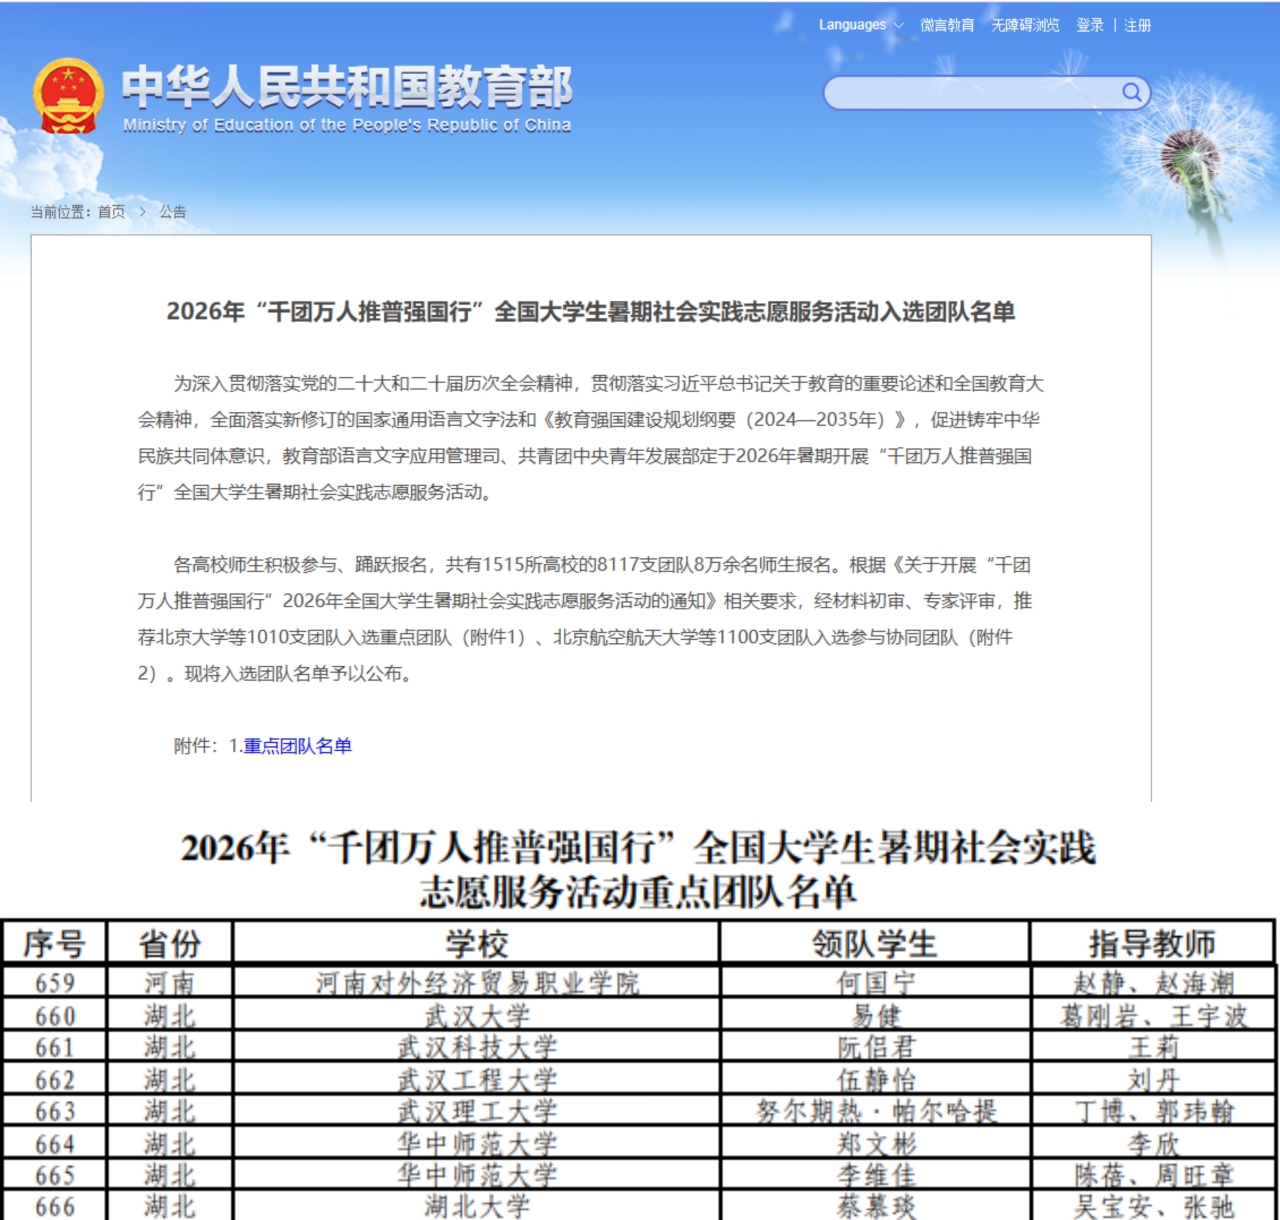Click student name 李维佳
1280x1220 pixels.
coord(876,1175)
